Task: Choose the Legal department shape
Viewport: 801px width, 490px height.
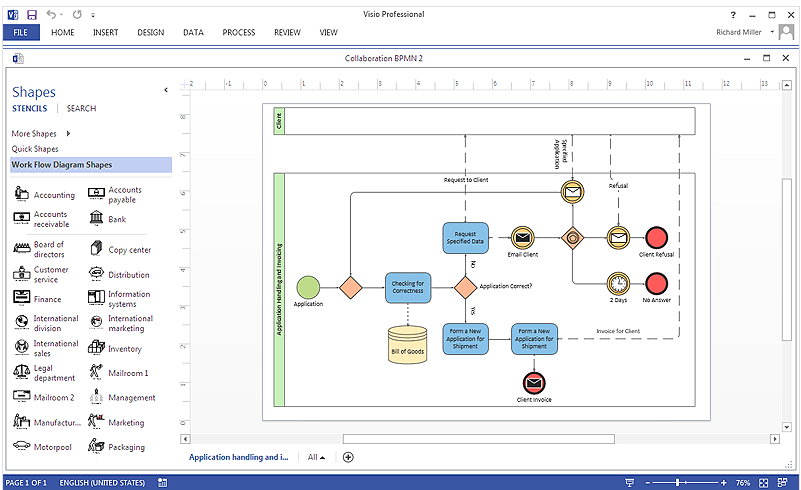Action: click(22, 372)
